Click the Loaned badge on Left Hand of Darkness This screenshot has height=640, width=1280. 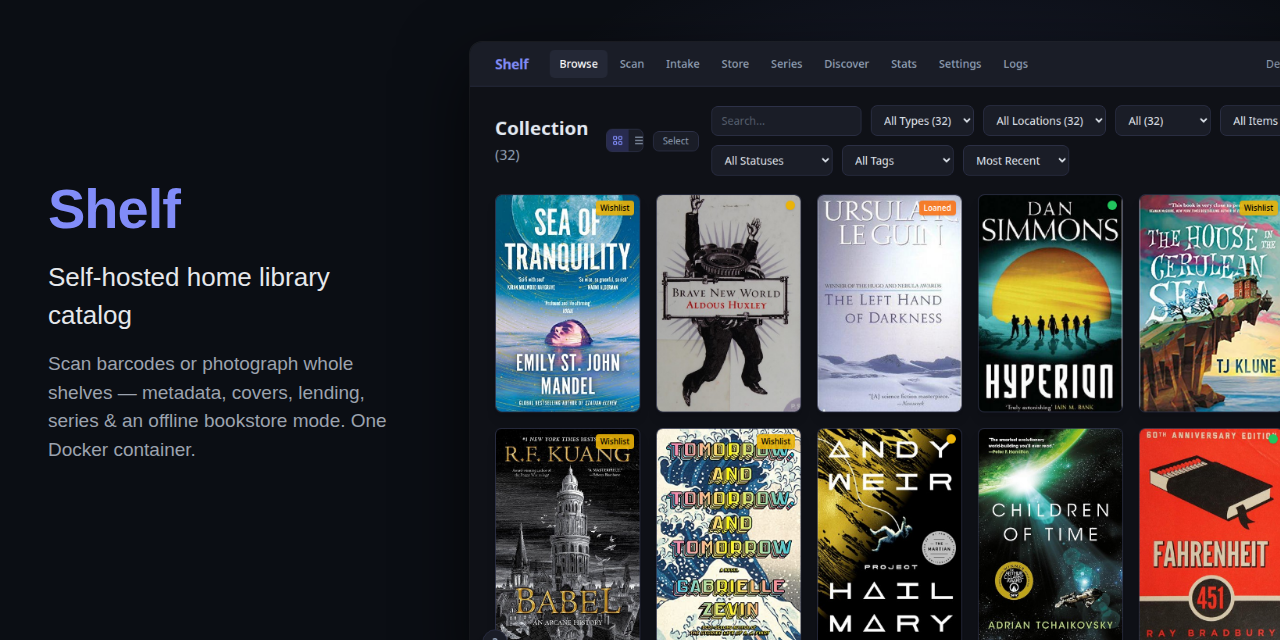(x=937, y=208)
